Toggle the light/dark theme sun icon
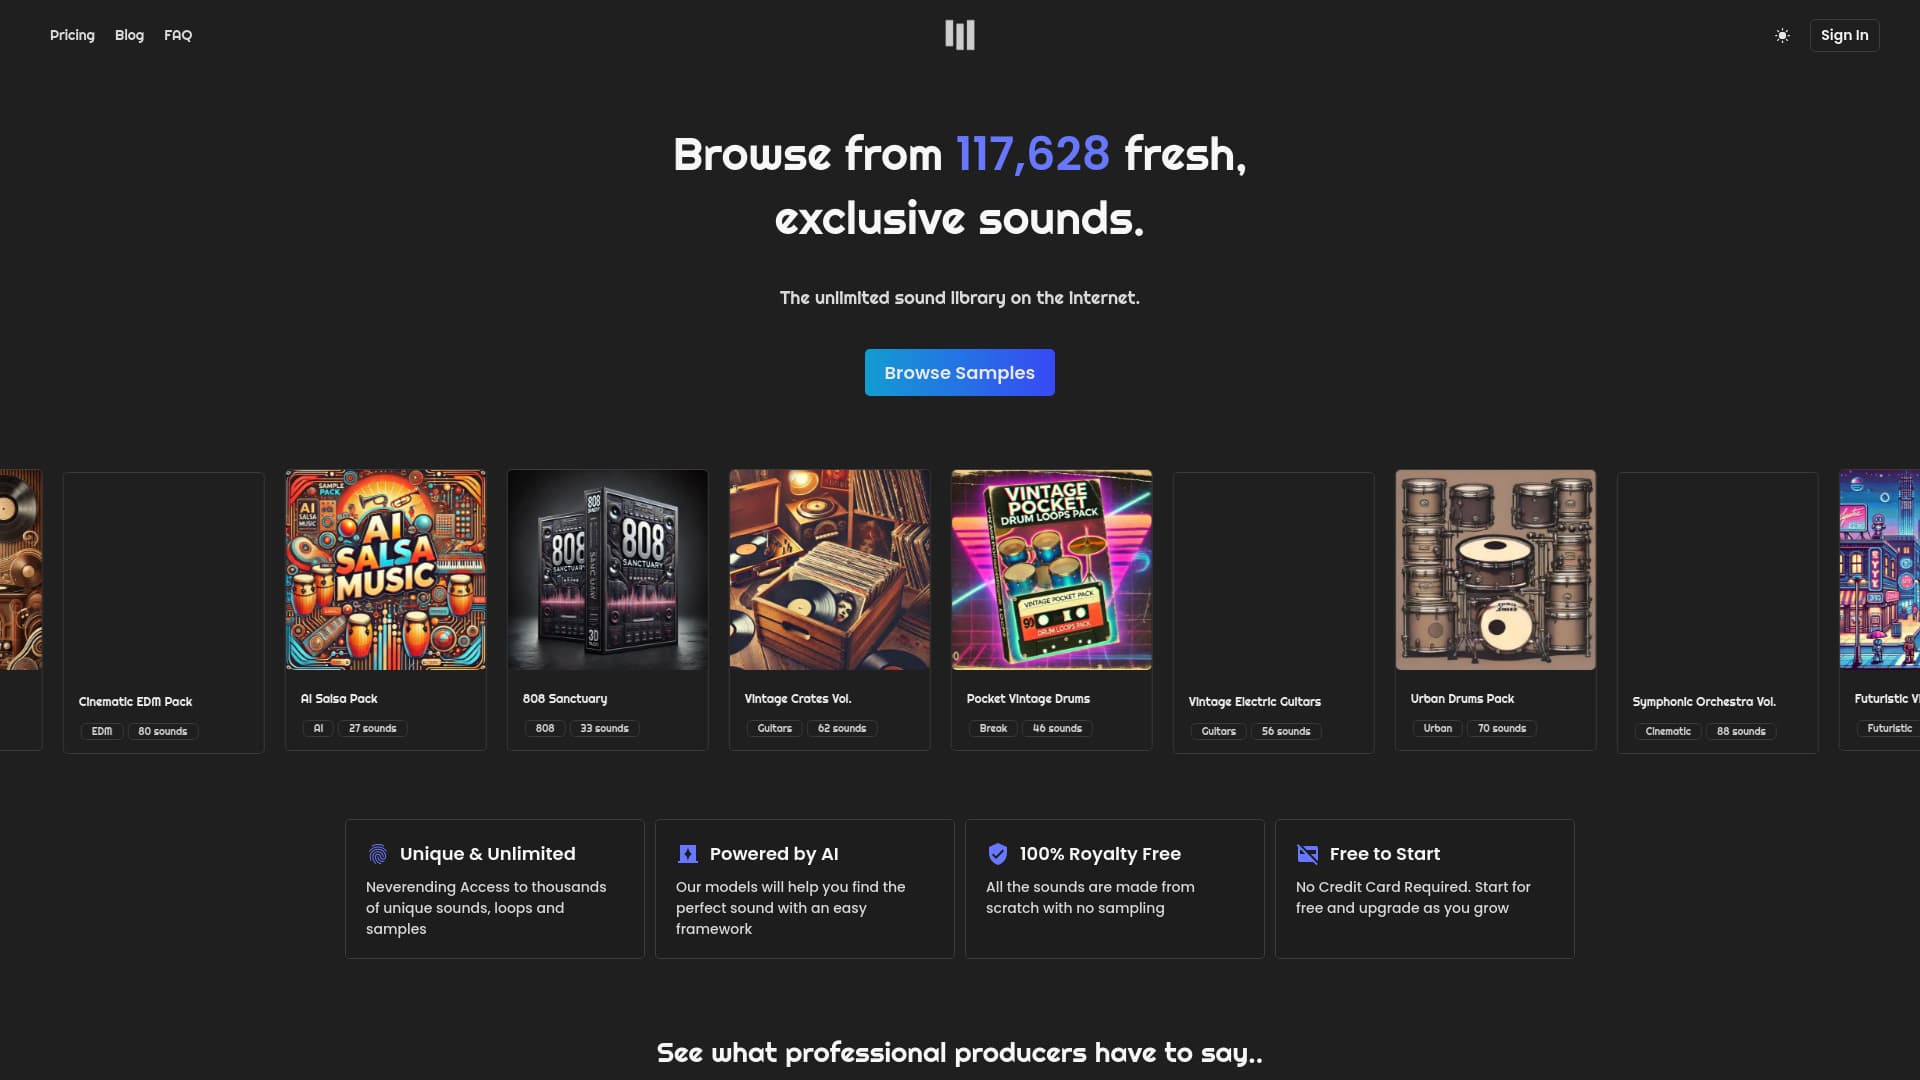1920x1080 pixels. coord(1782,35)
